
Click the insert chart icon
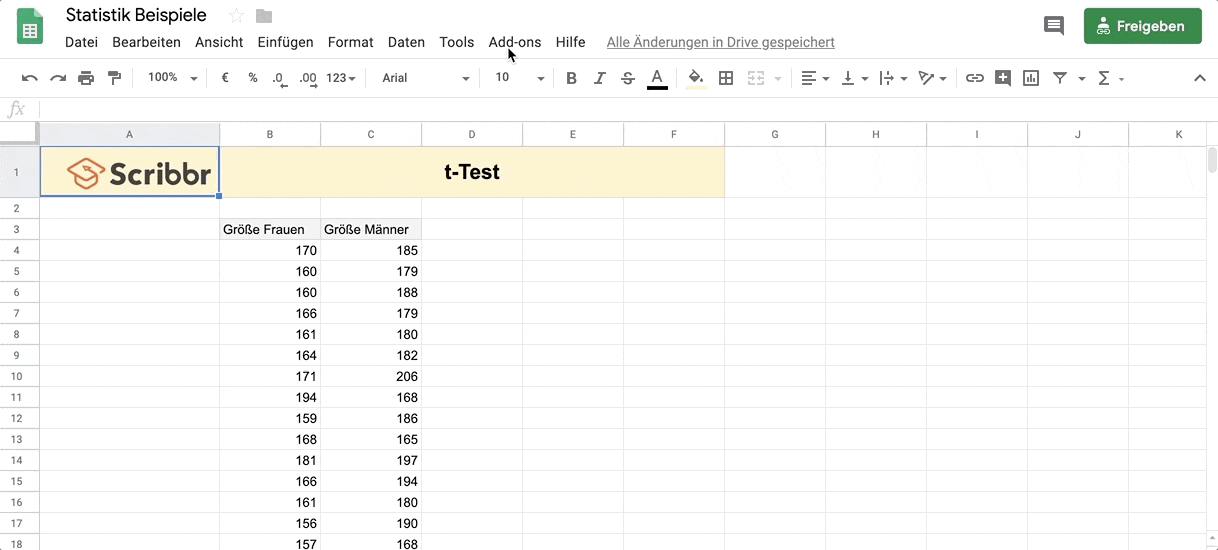click(x=1031, y=78)
